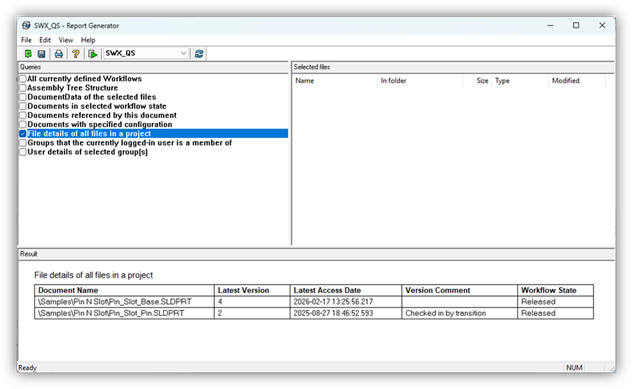Click the NUM indicator in status bar
Viewport: 632px width, 389px height.
[x=574, y=368]
